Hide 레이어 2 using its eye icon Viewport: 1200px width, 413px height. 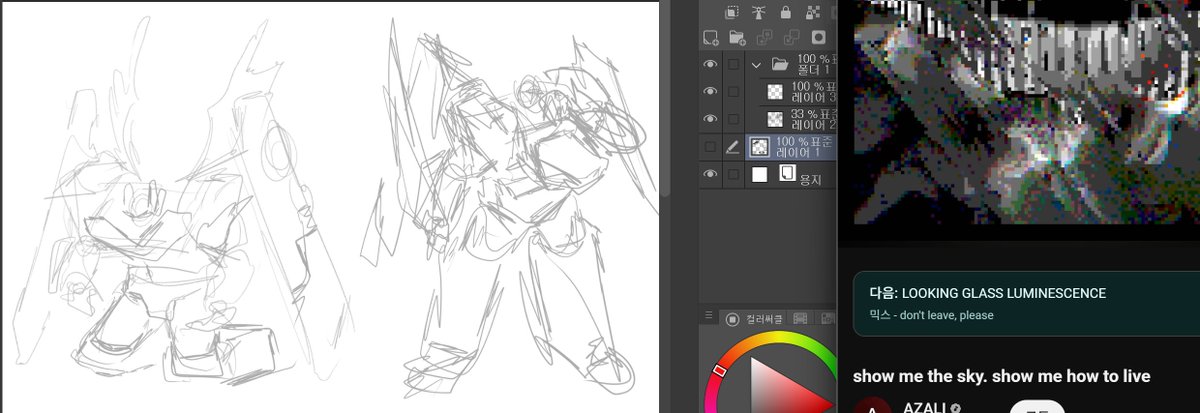pos(710,119)
